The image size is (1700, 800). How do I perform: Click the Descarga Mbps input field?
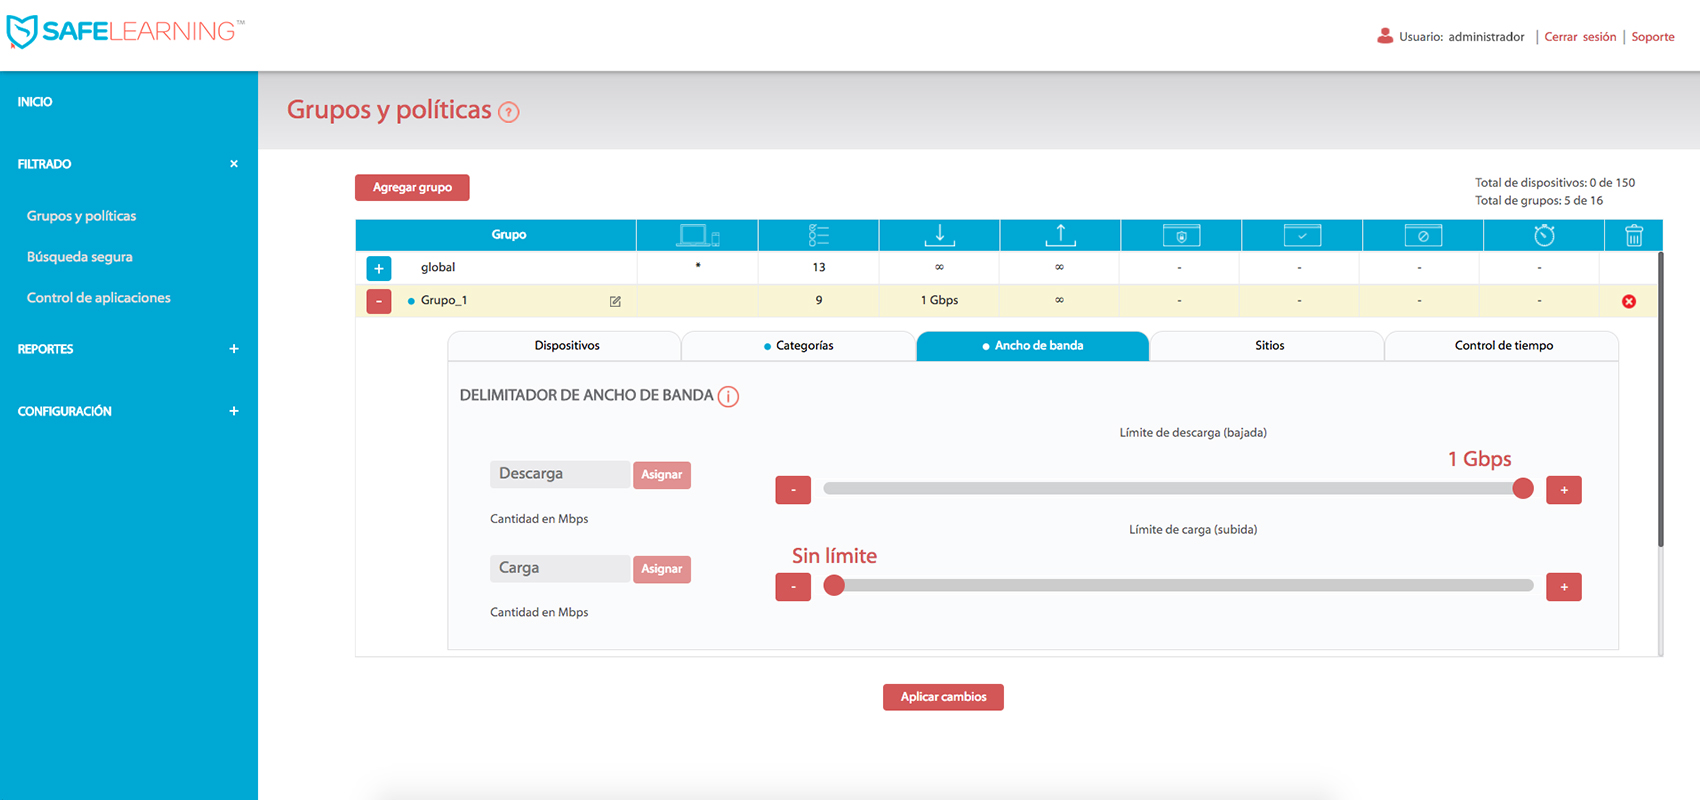(559, 474)
